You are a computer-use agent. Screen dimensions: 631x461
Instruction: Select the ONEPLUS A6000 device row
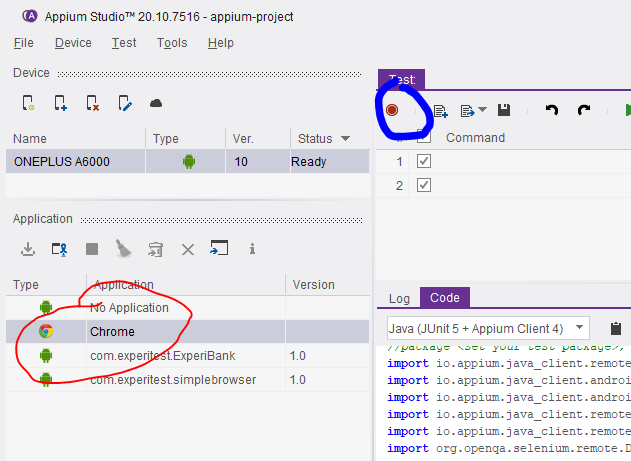pyautogui.click(x=188, y=162)
